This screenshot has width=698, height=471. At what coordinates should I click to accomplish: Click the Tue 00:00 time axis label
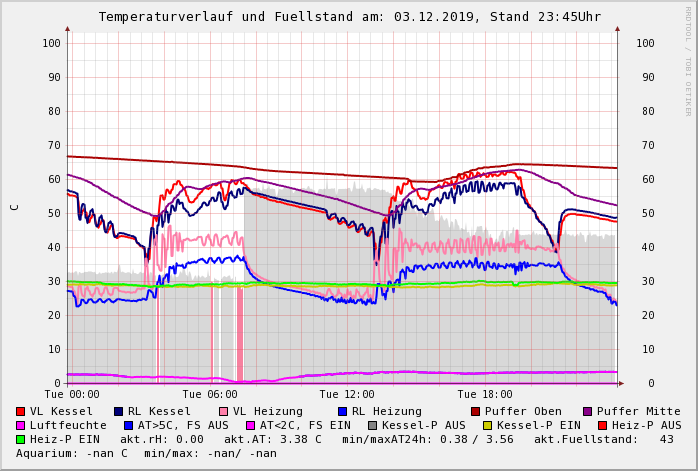tap(72, 394)
